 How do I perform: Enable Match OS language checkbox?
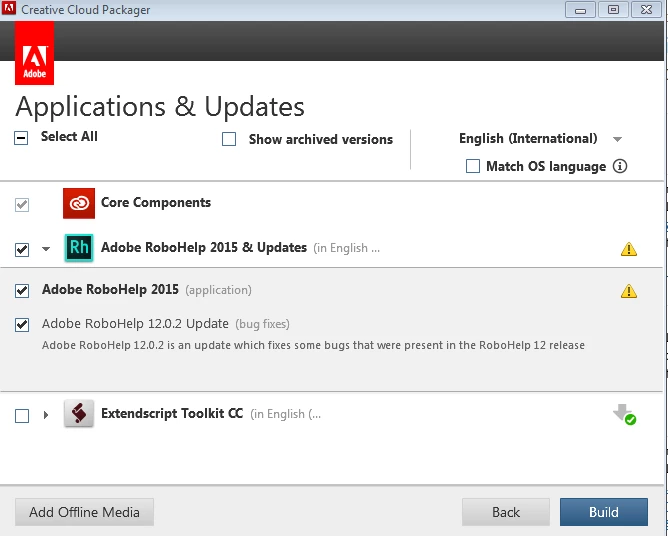click(473, 166)
